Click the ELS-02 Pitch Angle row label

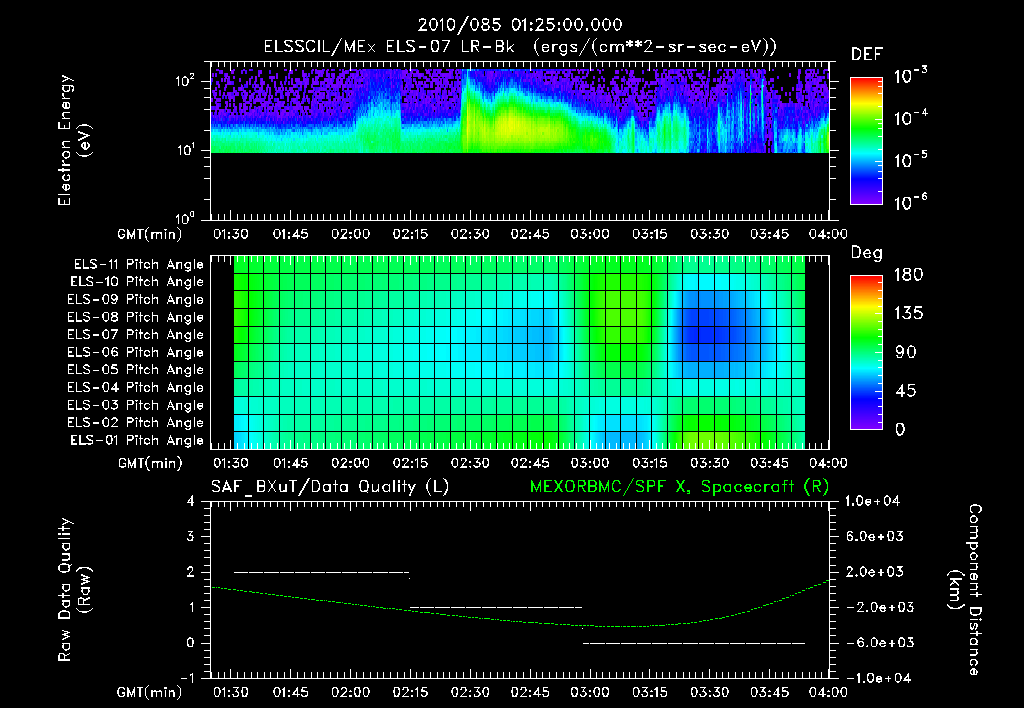coord(135,423)
